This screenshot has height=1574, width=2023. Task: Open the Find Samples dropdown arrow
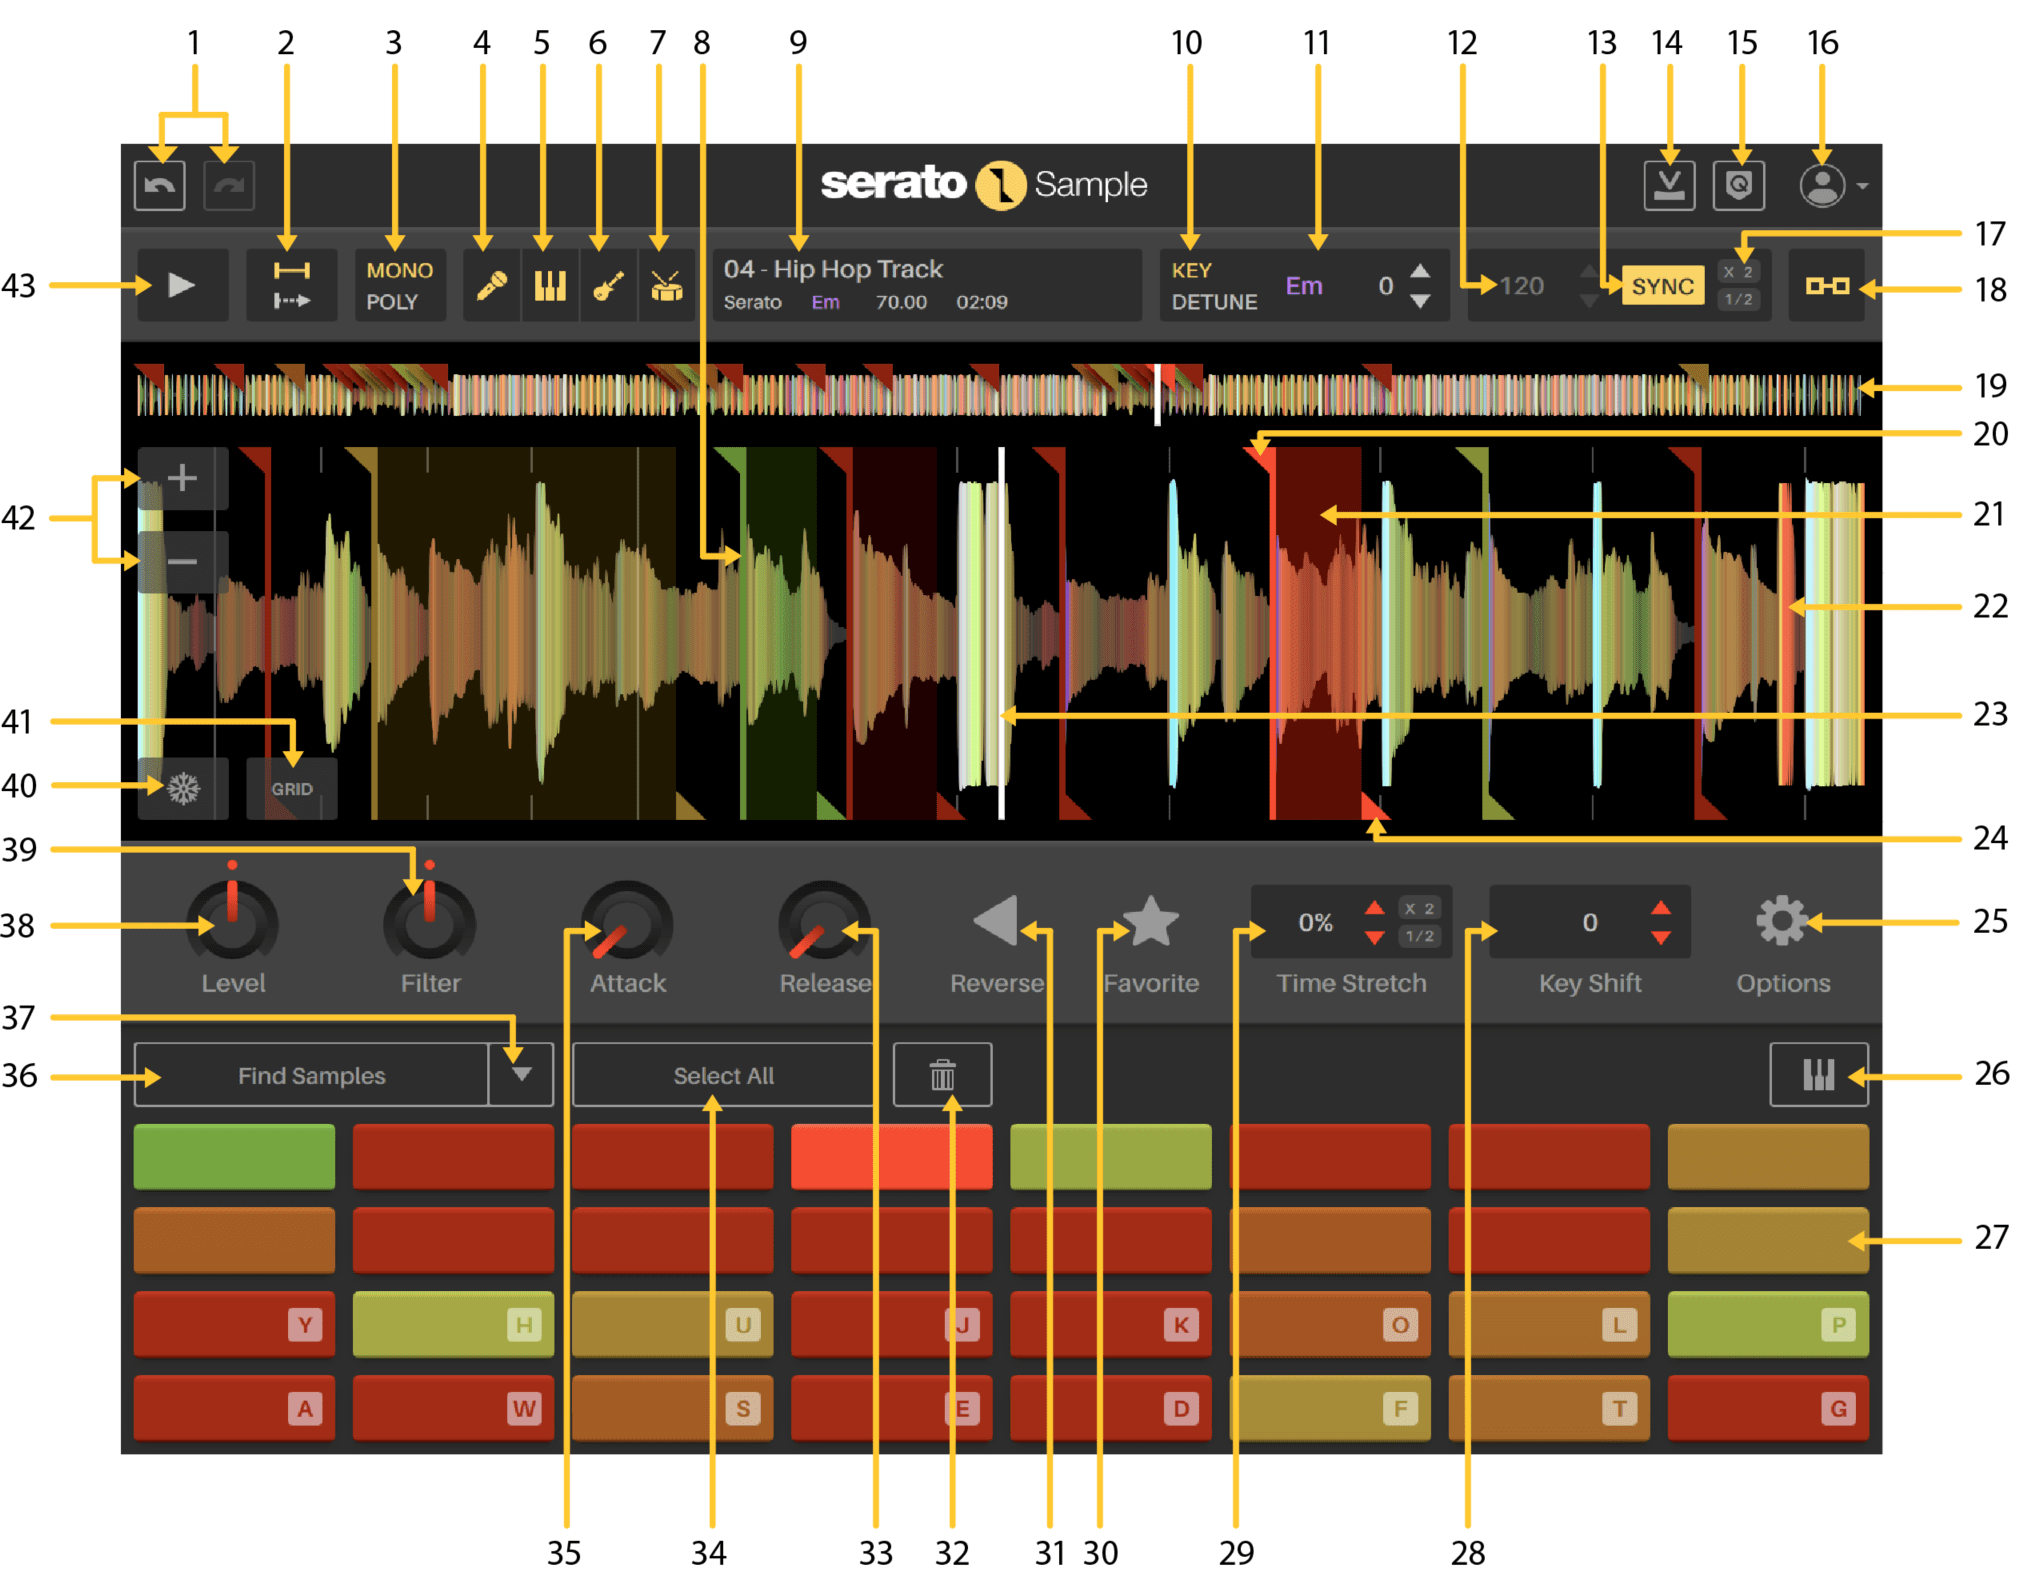coord(521,1075)
